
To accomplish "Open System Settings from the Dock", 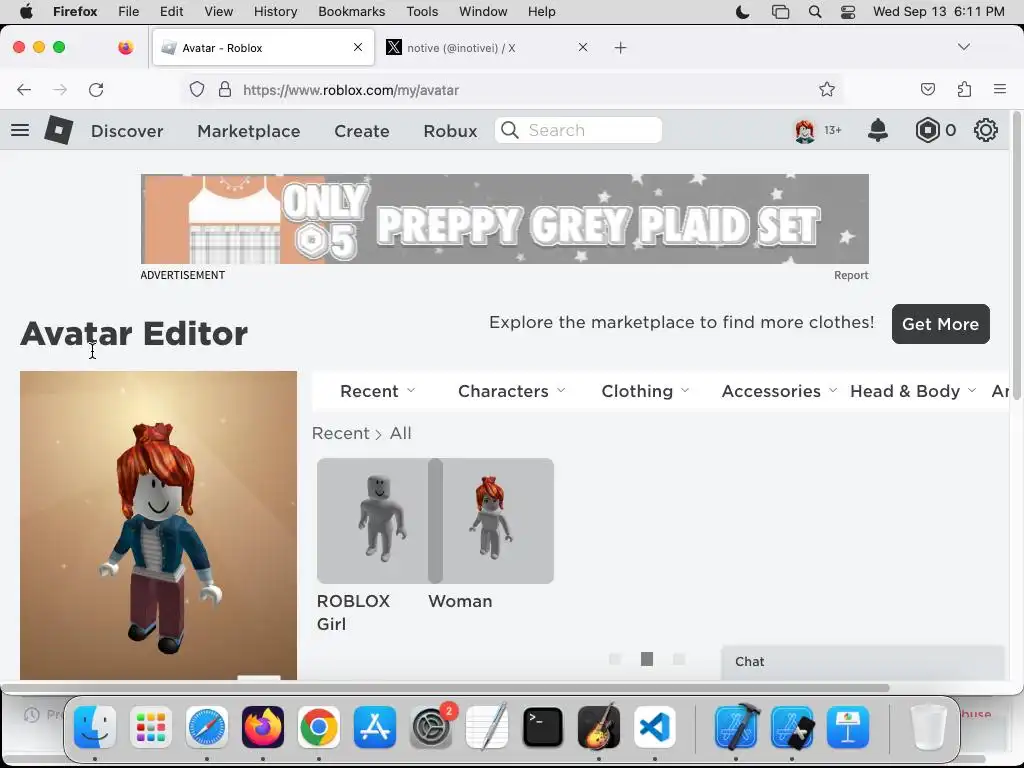I will [x=431, y=727].
